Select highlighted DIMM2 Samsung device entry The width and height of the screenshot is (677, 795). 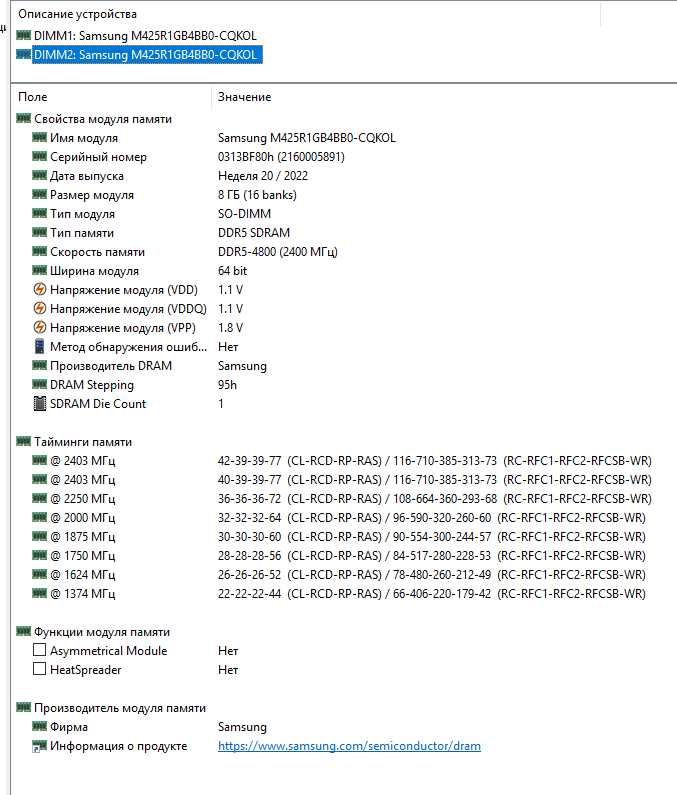point(147,54)
